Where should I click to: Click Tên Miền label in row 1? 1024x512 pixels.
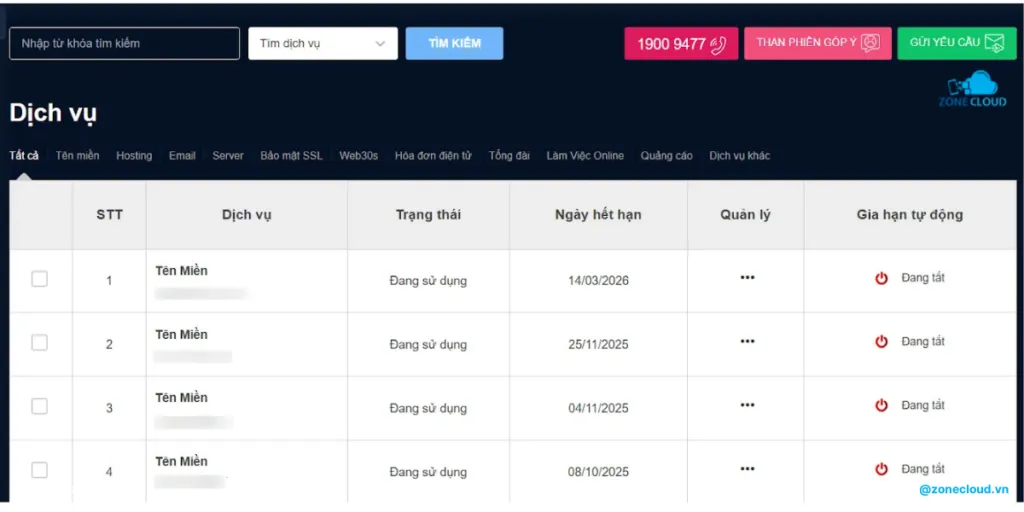(x=182, y=271)
